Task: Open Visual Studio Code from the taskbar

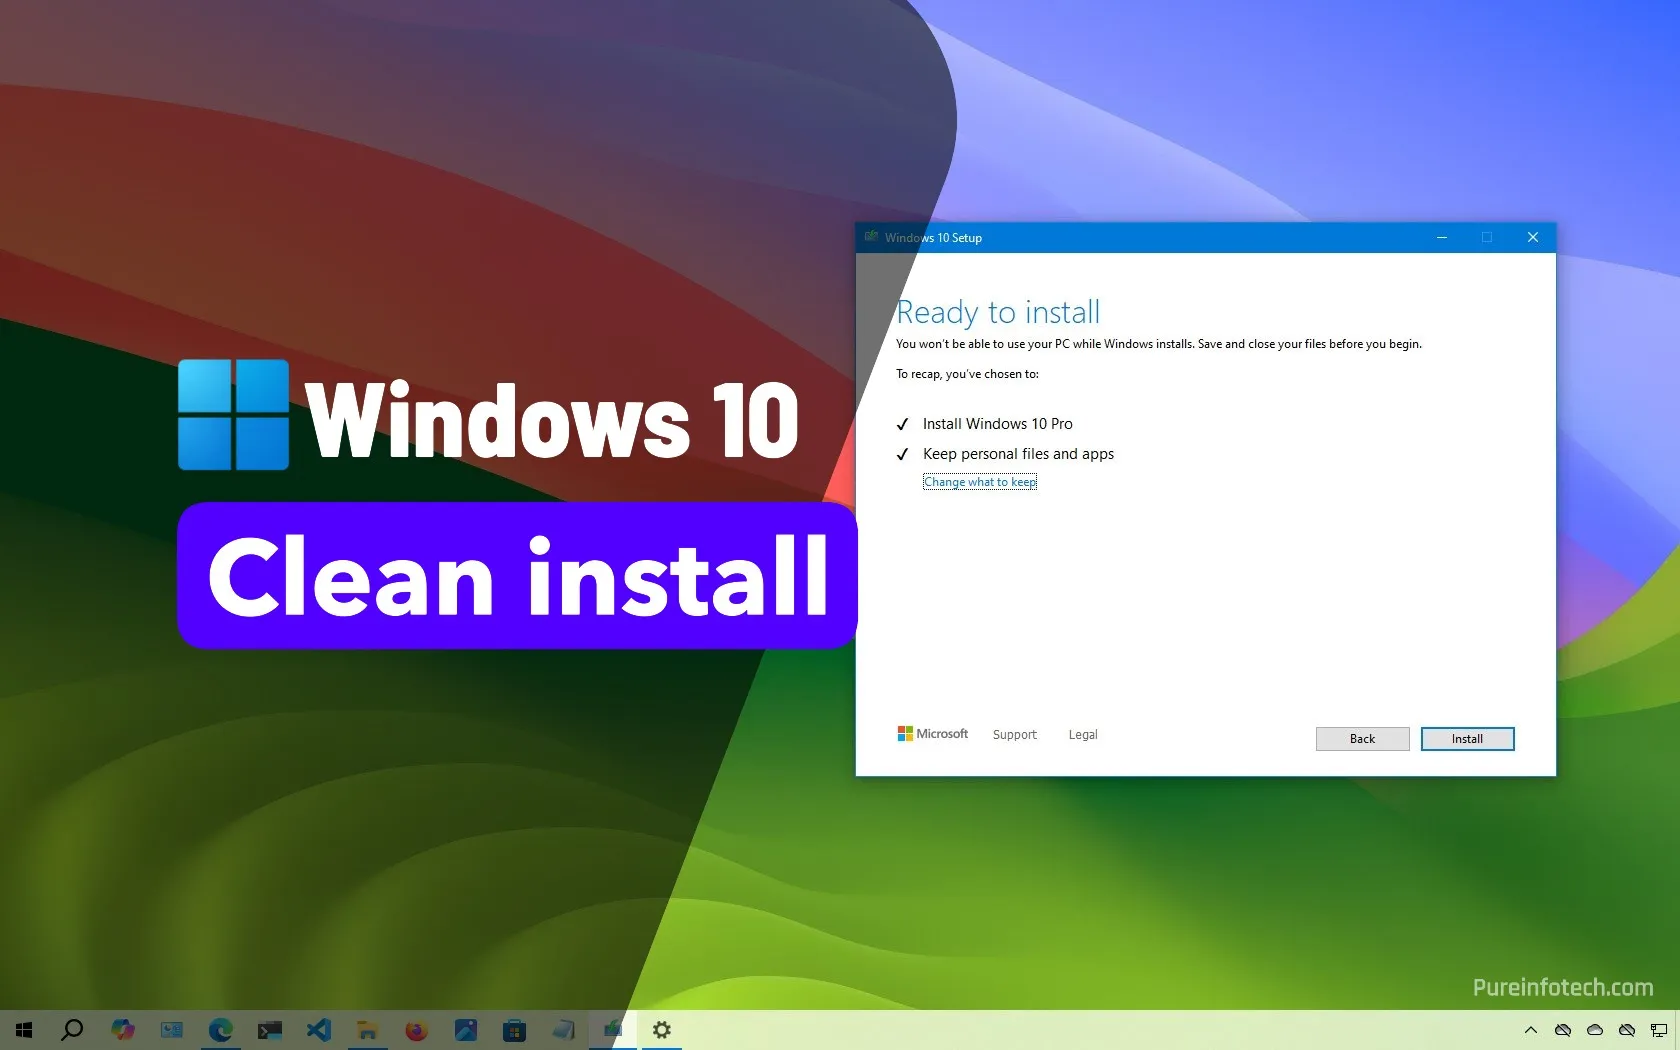Action: pyautogui.click(x=319, y=1030)
